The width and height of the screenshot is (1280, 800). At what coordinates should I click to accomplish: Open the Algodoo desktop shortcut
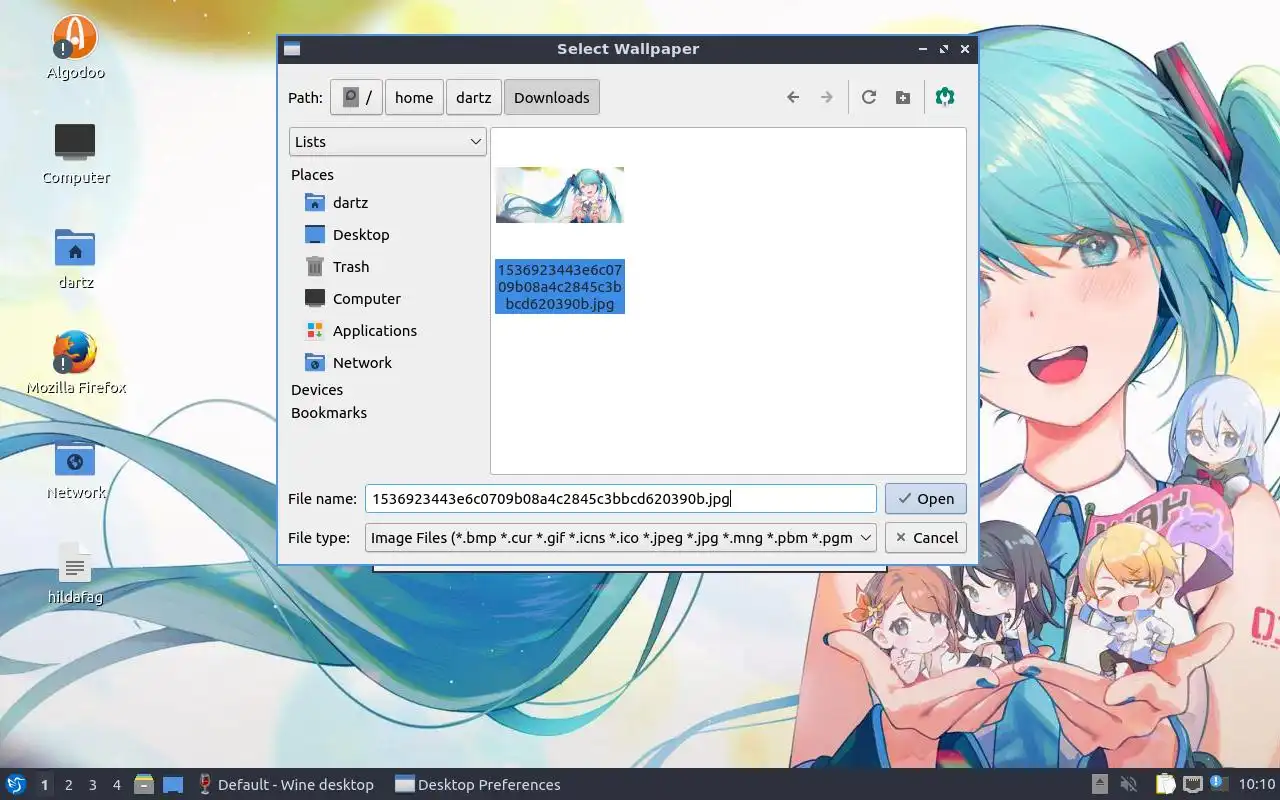pyautogui.click(x=75, y=47)
